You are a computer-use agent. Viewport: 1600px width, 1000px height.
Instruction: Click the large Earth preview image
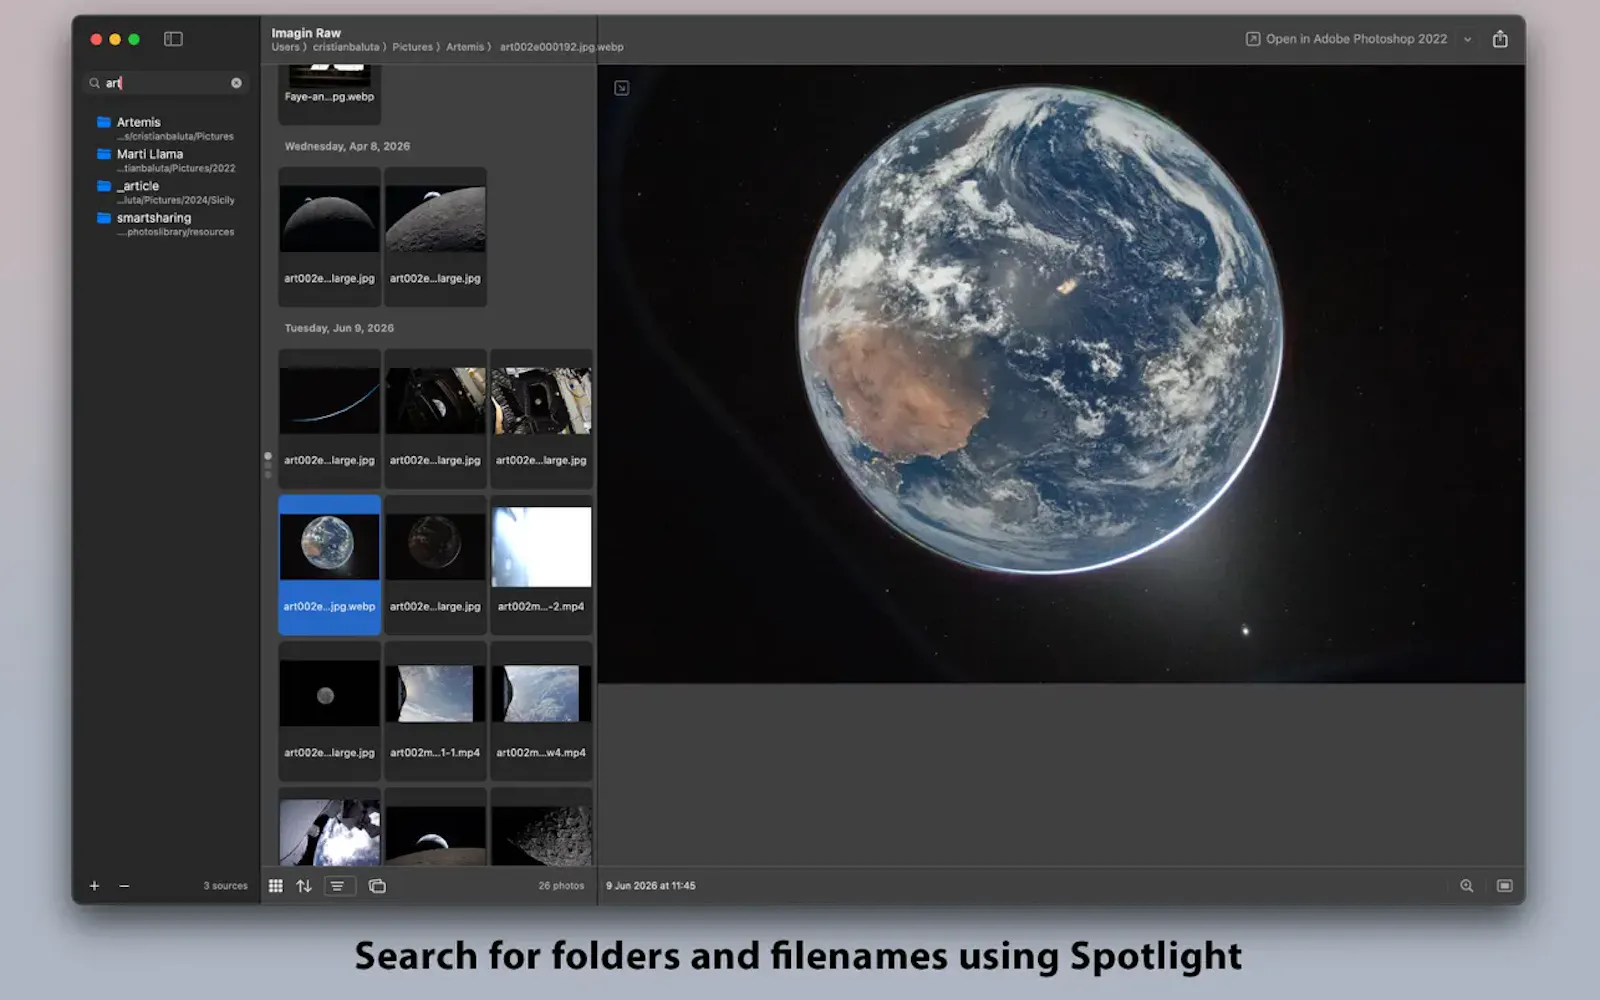click(1062, 374)
